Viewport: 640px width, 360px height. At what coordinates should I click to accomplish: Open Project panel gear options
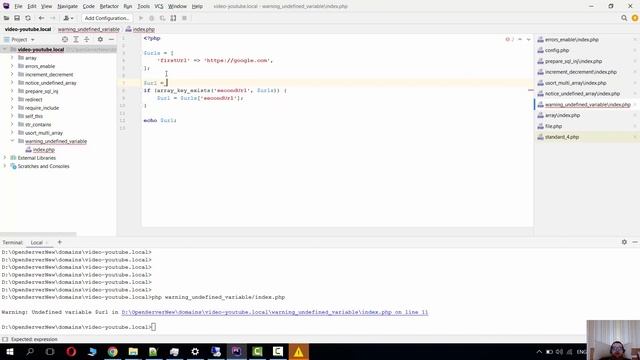(x=100, y=40)
